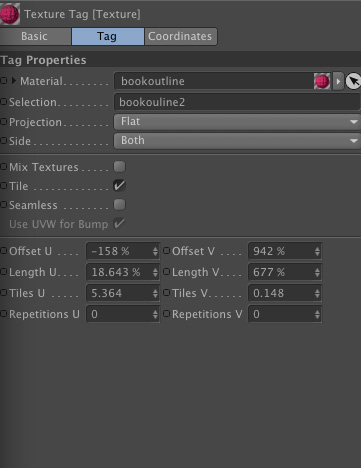Click keyframe dot beside Offset U
361x468 pixels.
(3, 251)
